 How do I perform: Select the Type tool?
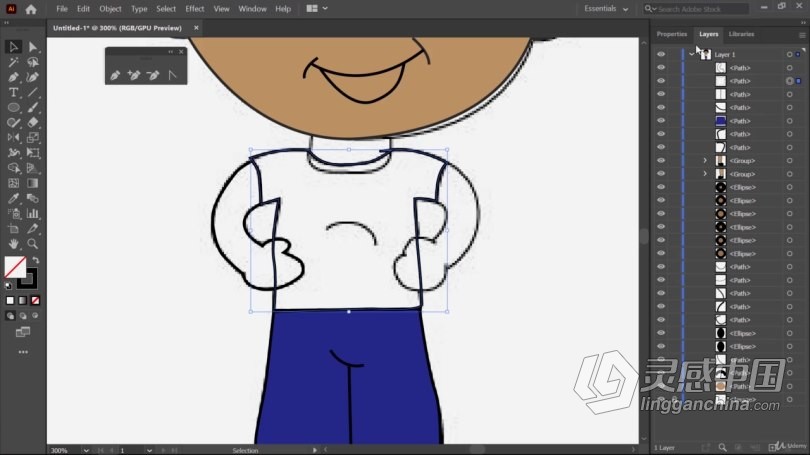(x=13, y=92)
